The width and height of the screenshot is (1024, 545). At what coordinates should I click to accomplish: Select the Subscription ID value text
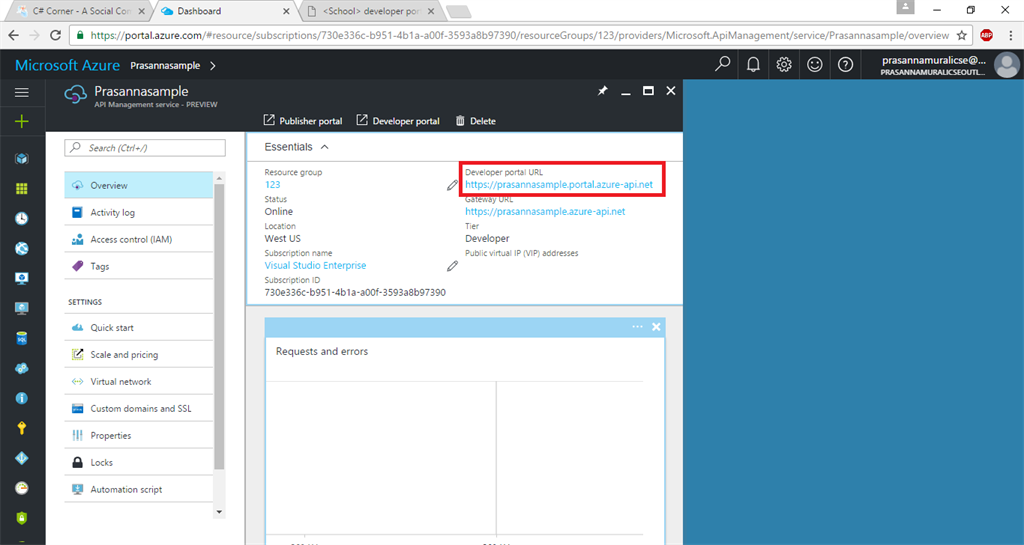(355, 292)
